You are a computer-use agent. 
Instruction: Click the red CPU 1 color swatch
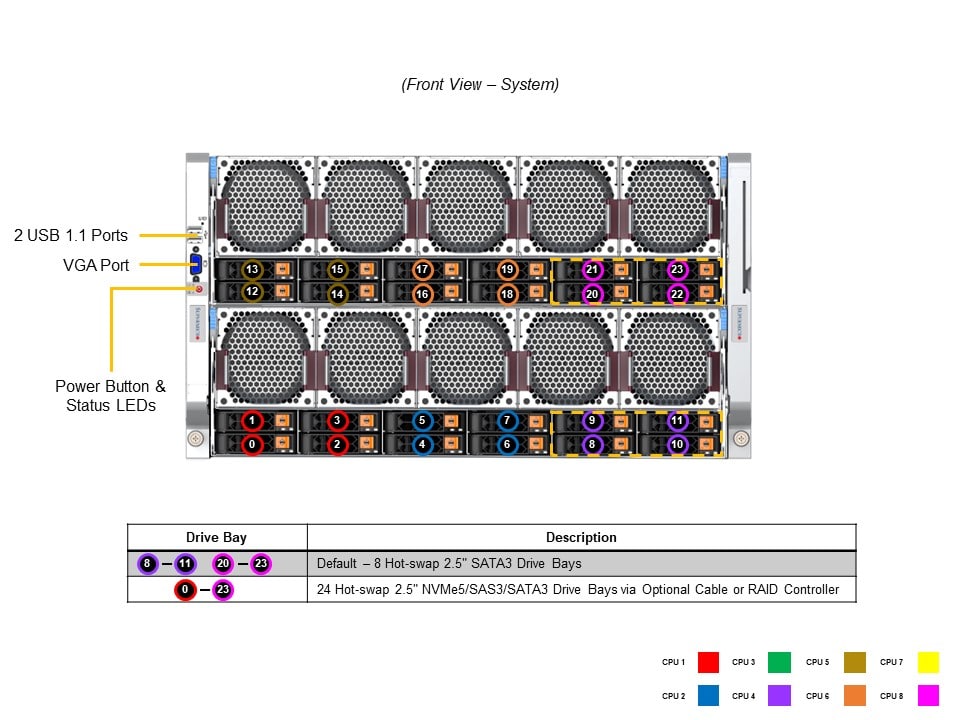pos(709,662)
